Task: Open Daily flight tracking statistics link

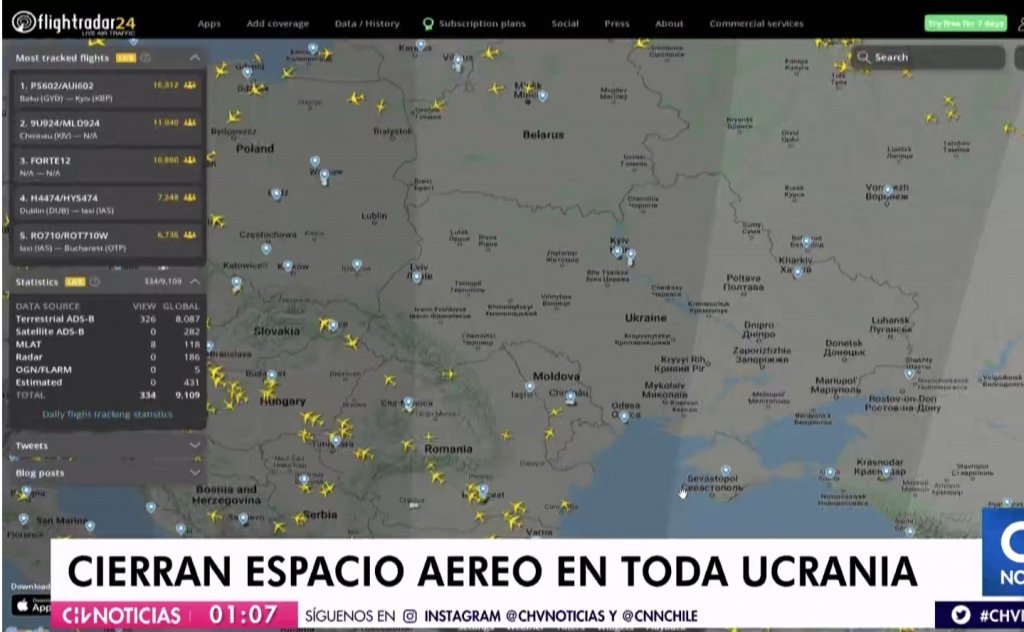Action: (x=107, y=414)
